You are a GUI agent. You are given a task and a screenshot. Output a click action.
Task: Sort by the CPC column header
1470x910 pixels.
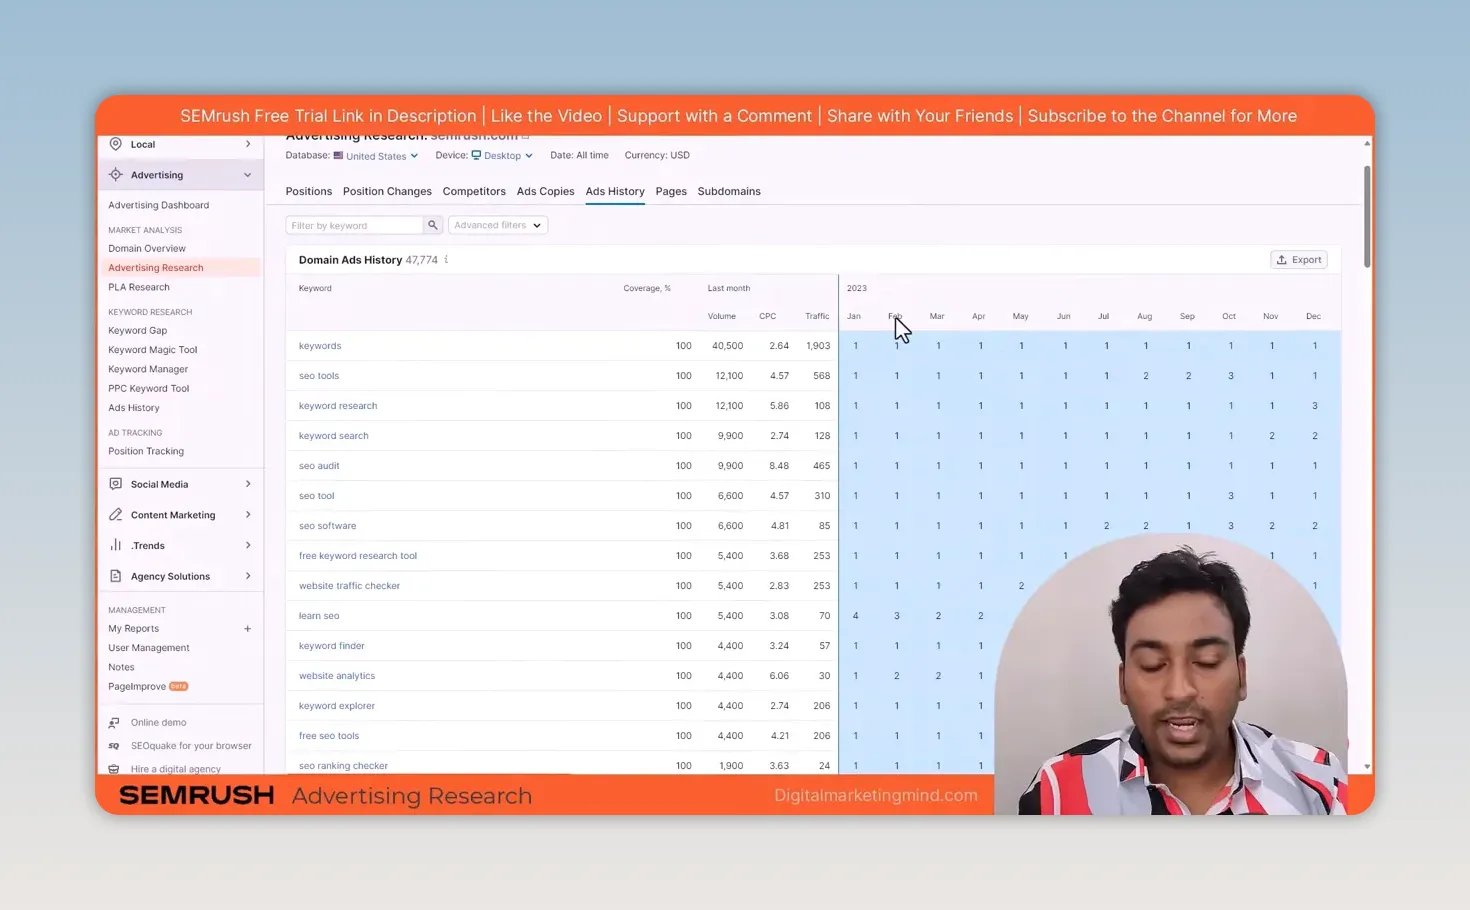pyautogui.click(x=767, y=316)
